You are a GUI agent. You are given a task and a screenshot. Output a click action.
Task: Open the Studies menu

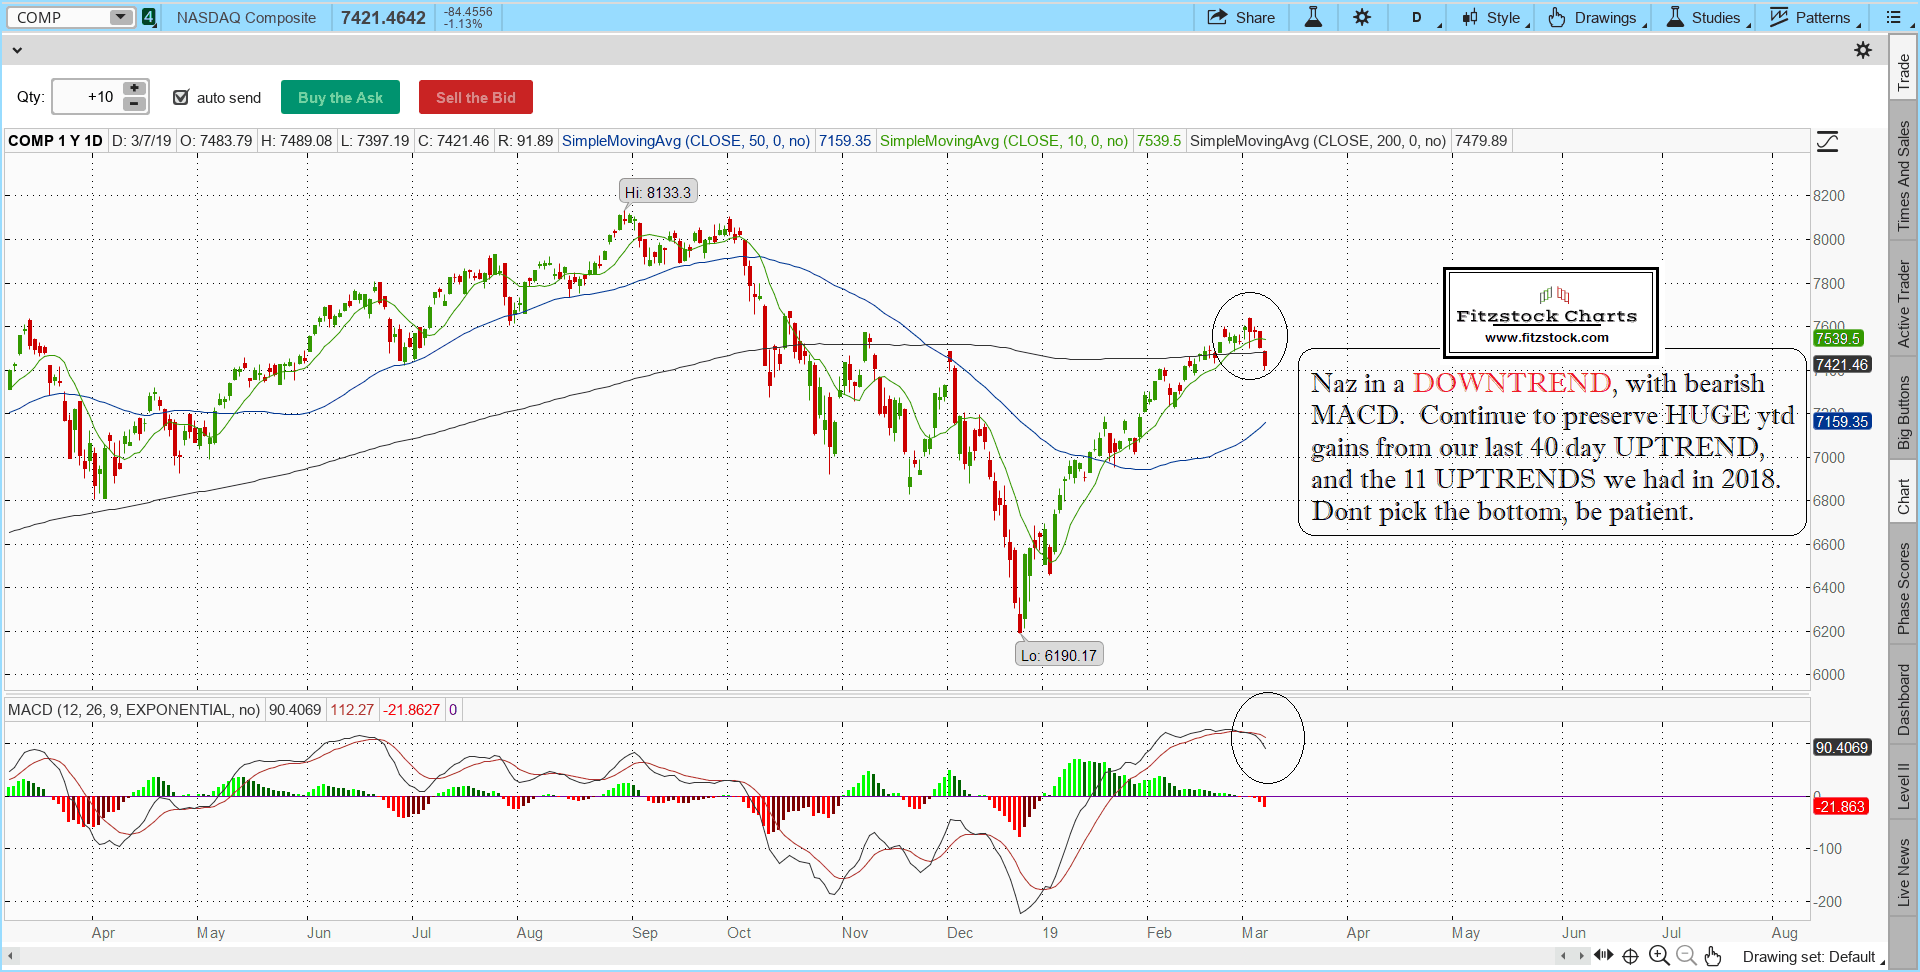(x=1706, y=17)
